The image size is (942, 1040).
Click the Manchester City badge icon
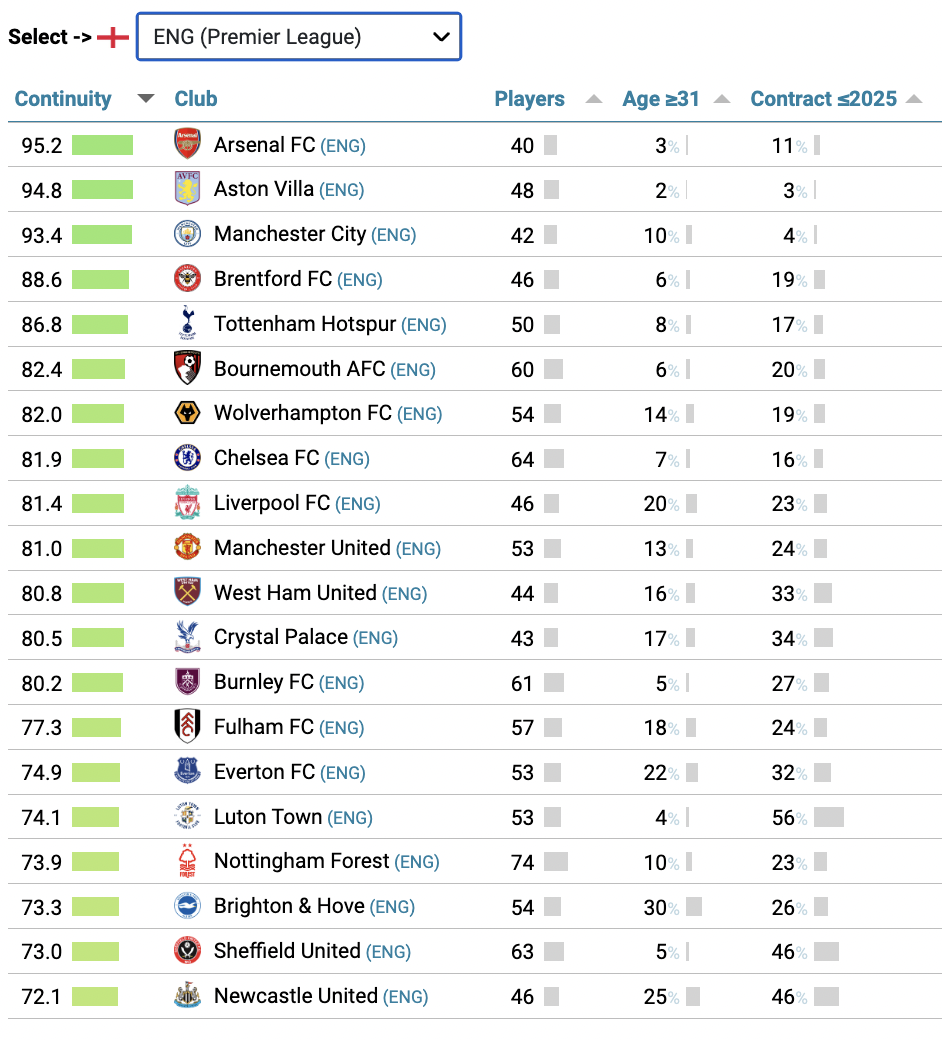188,234
